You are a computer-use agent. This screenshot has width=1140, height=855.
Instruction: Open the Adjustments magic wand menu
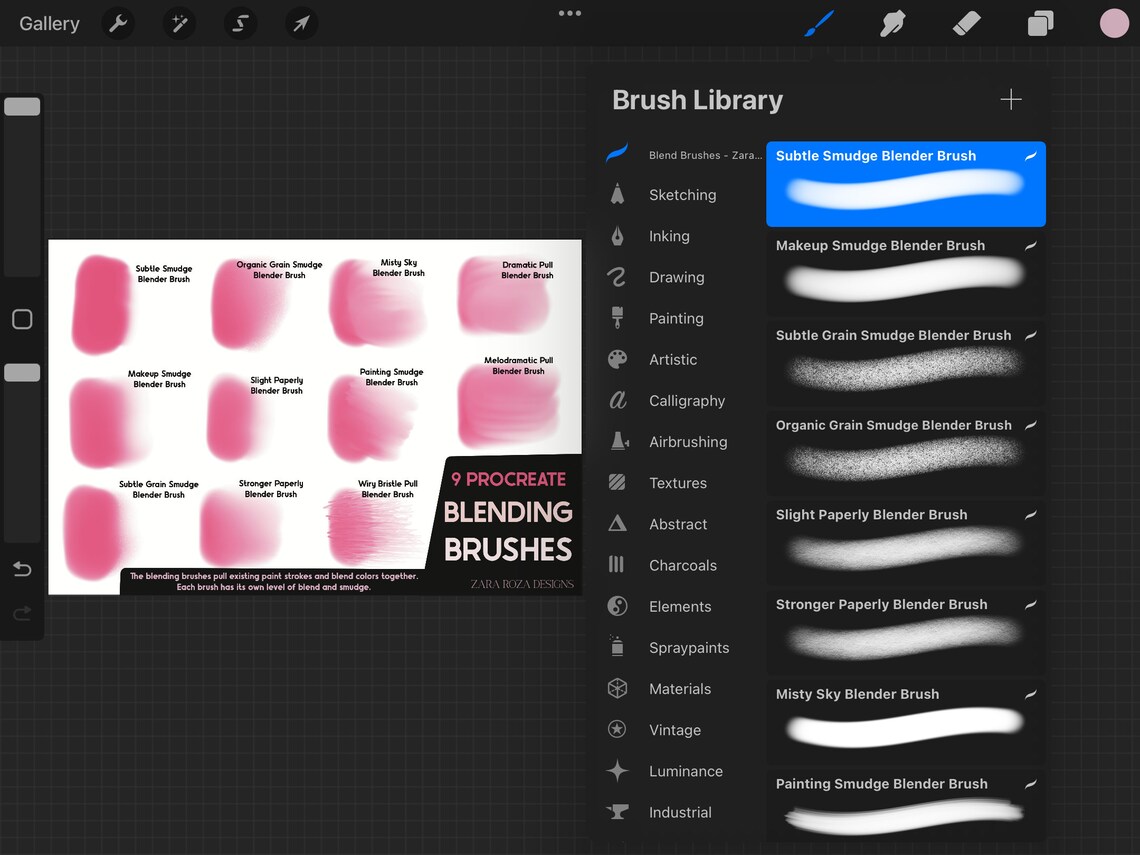pyautogui.click(x=179, y=24)
